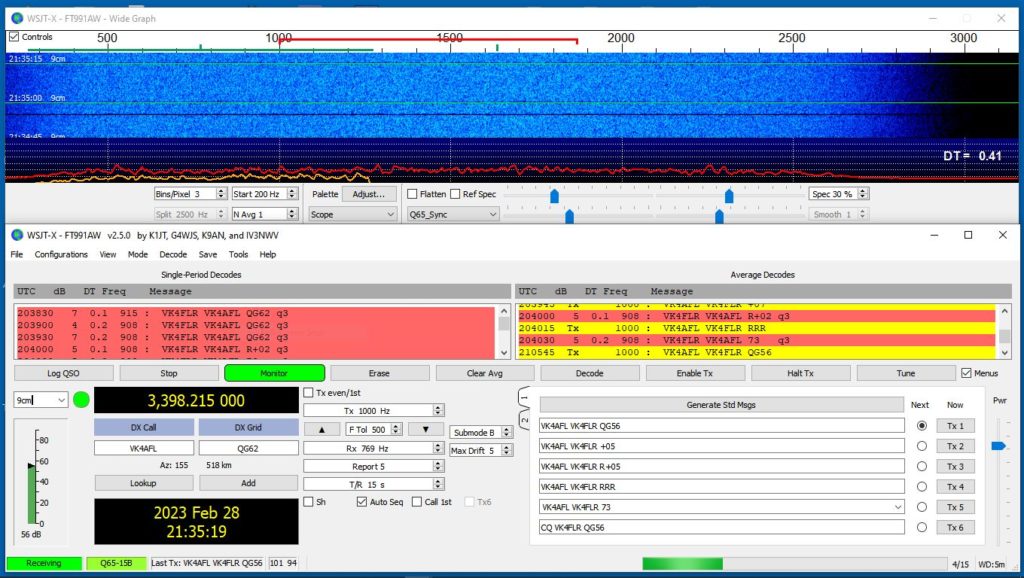Click the upper-right Wide Graph zero slider
1024x578 pixels.
point(729,196)
